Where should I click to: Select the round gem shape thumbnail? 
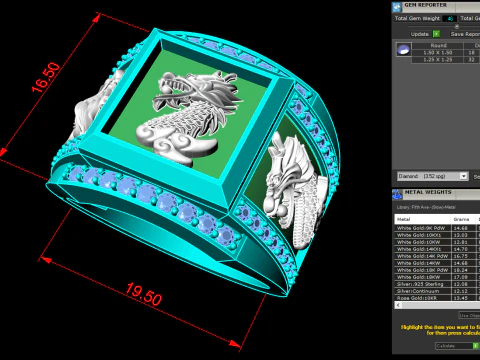(x=403, y=50)
